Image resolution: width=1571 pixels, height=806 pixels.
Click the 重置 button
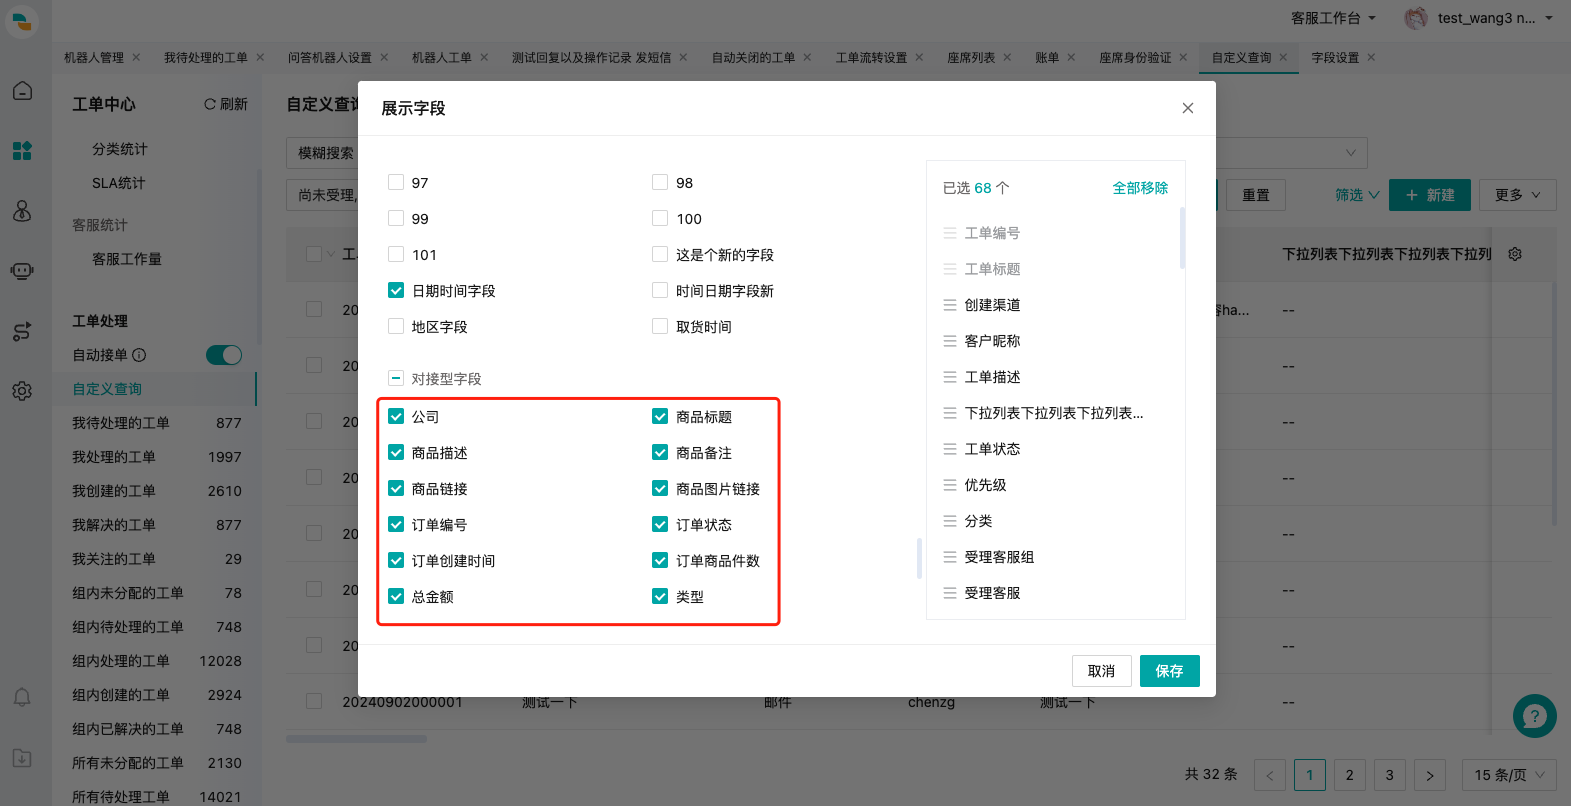(x=1256, y=195)
